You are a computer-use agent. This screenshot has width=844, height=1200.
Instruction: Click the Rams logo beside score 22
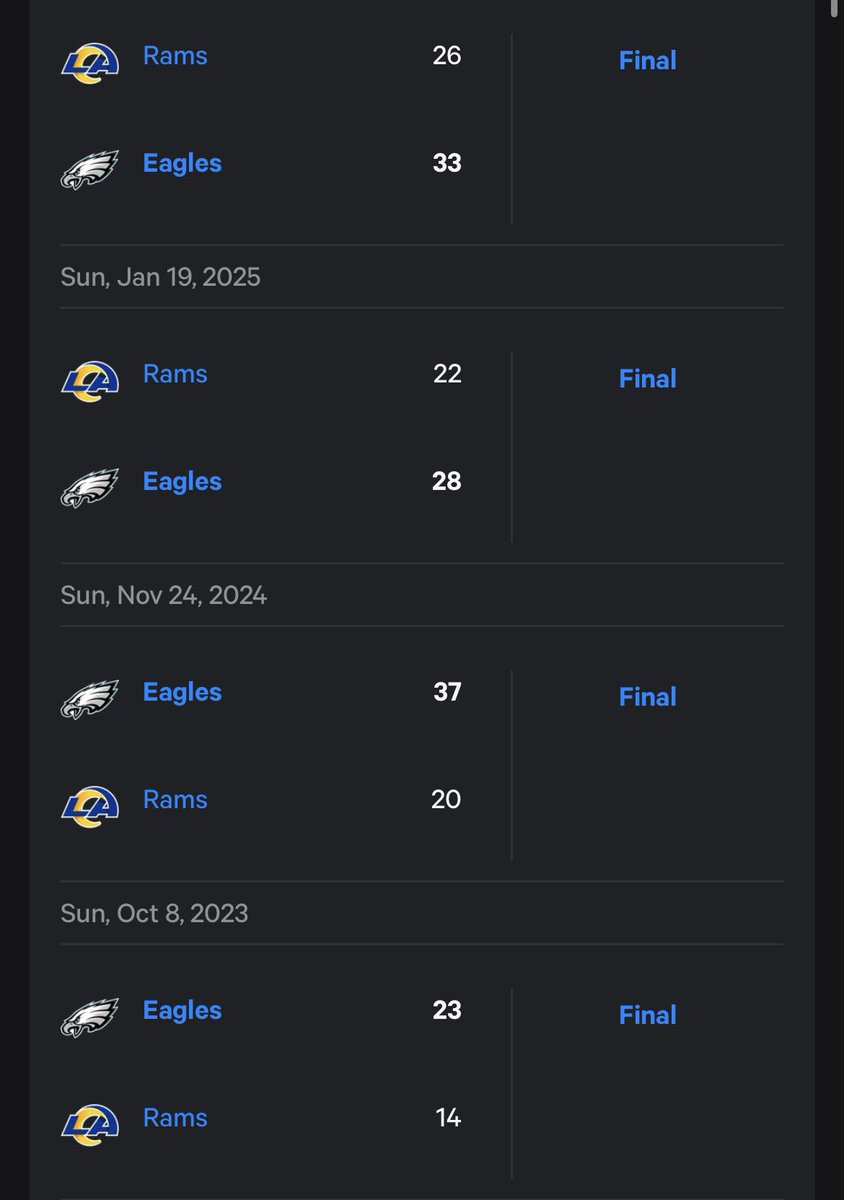coord(90,380)
